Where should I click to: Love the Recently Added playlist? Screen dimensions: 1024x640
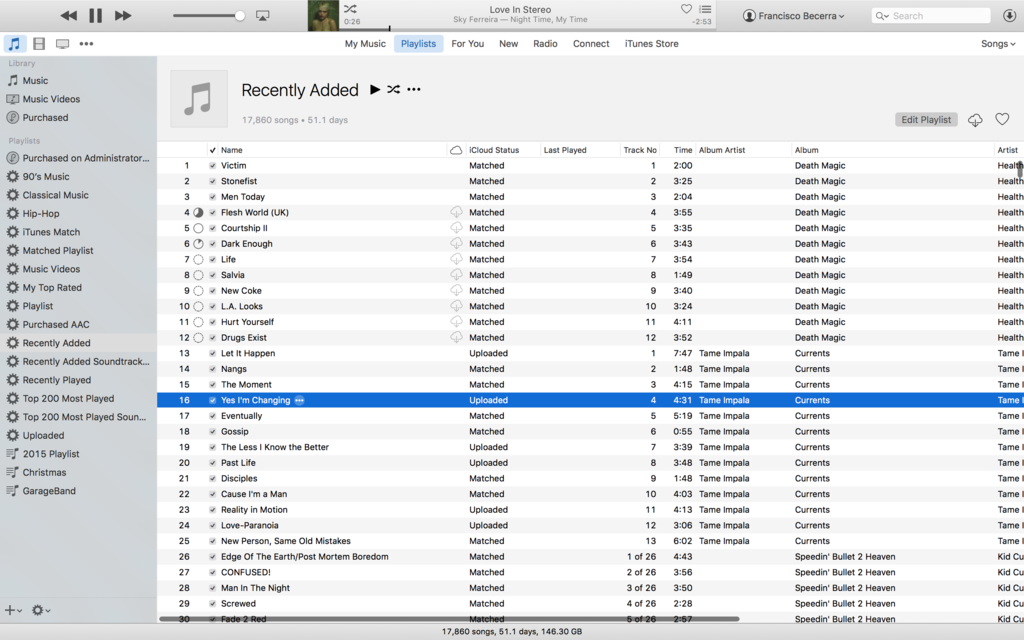tap(1002, 119)
